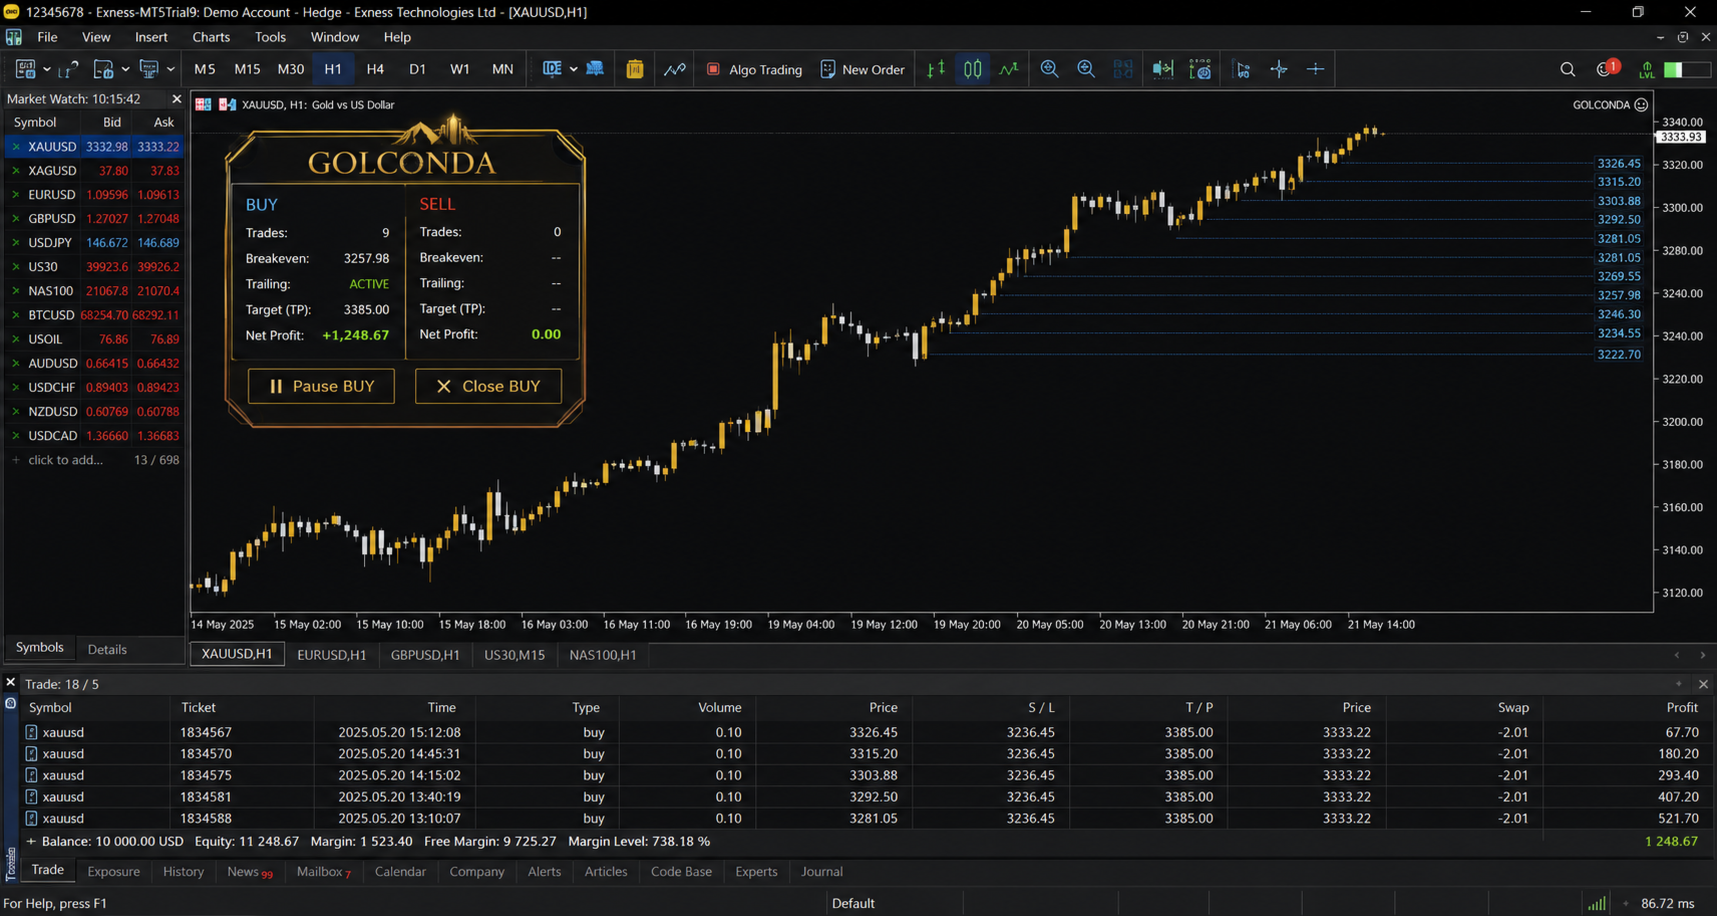Click the Symbol column header in Market Watch
This screenshot has width=1717, height=916.
pos(35,122)
